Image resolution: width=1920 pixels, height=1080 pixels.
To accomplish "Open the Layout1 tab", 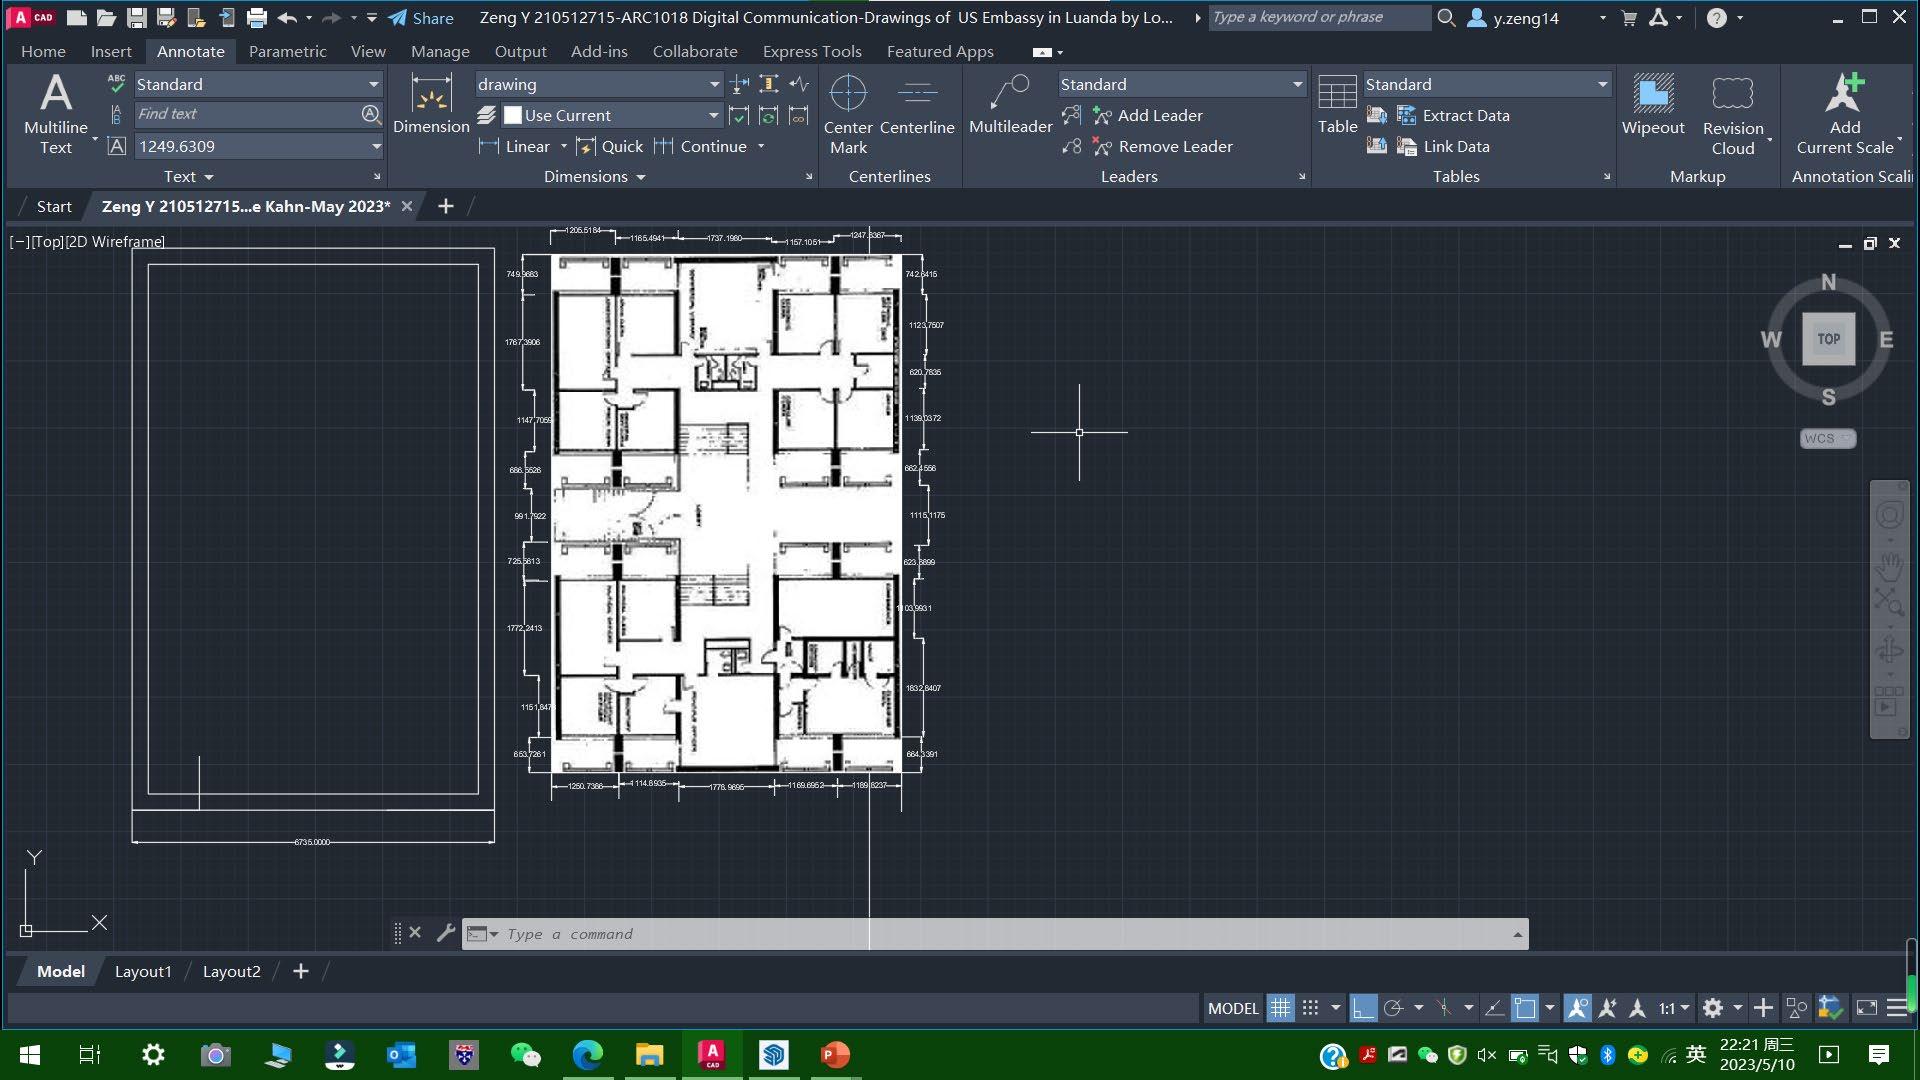I will (143, 972).
